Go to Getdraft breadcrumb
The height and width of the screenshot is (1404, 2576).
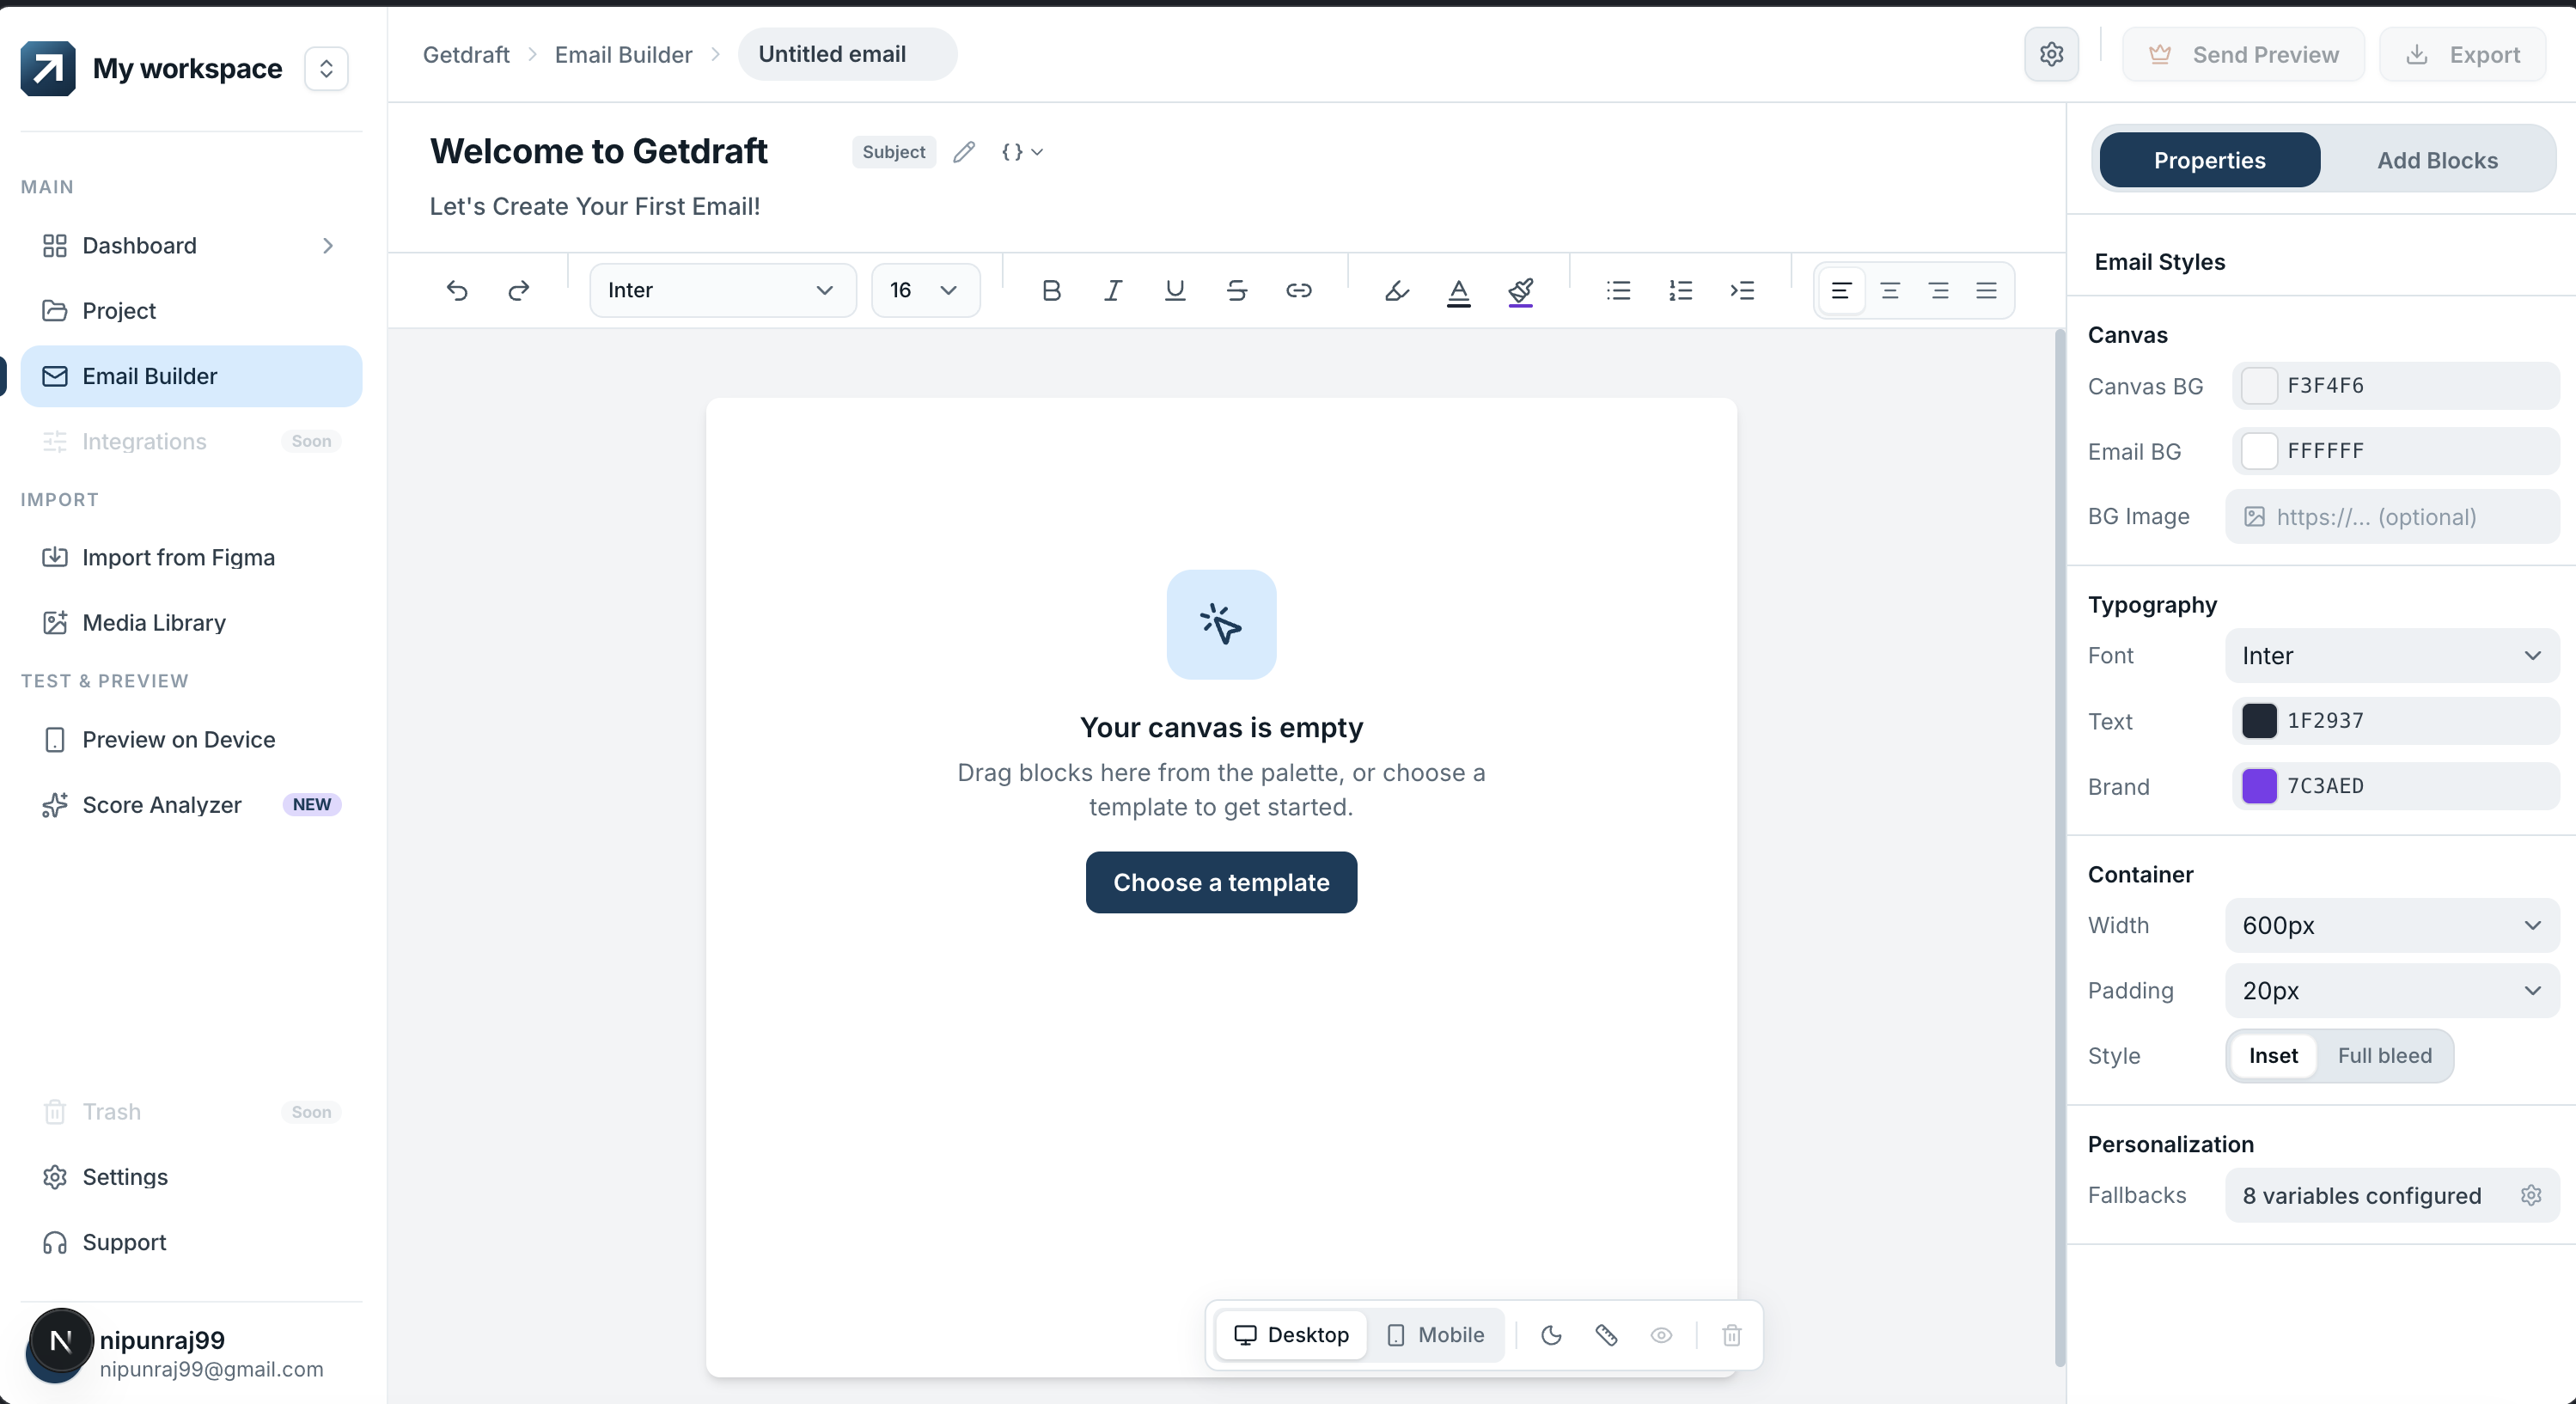click(466, 54)
